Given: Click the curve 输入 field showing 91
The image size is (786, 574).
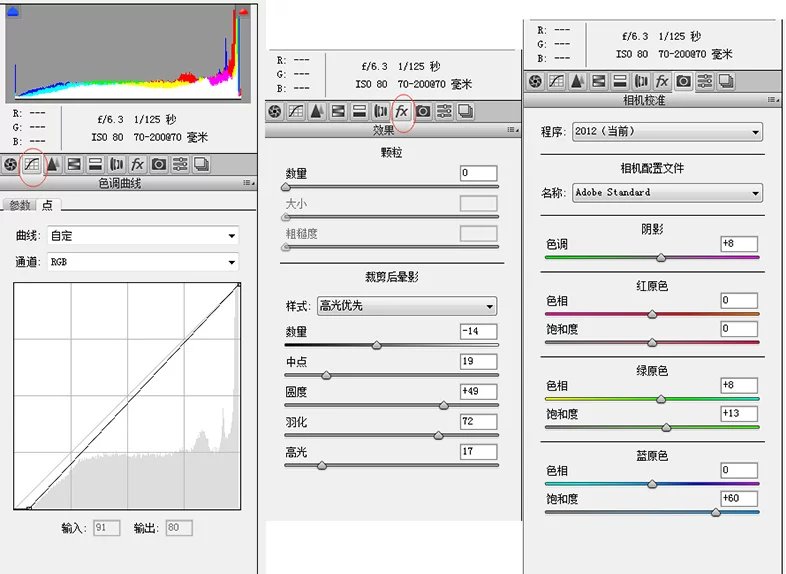Looking at the screenshot, I should [107, 528].
